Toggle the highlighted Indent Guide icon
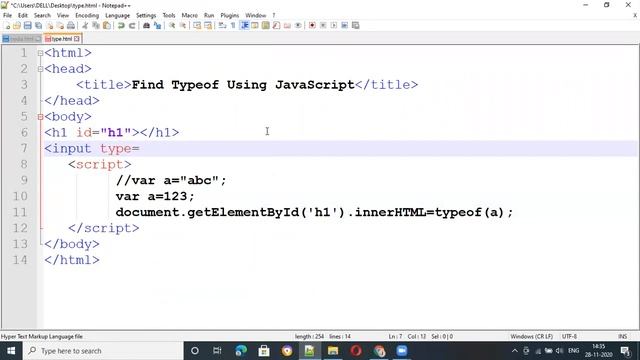 tap(244, 26)
